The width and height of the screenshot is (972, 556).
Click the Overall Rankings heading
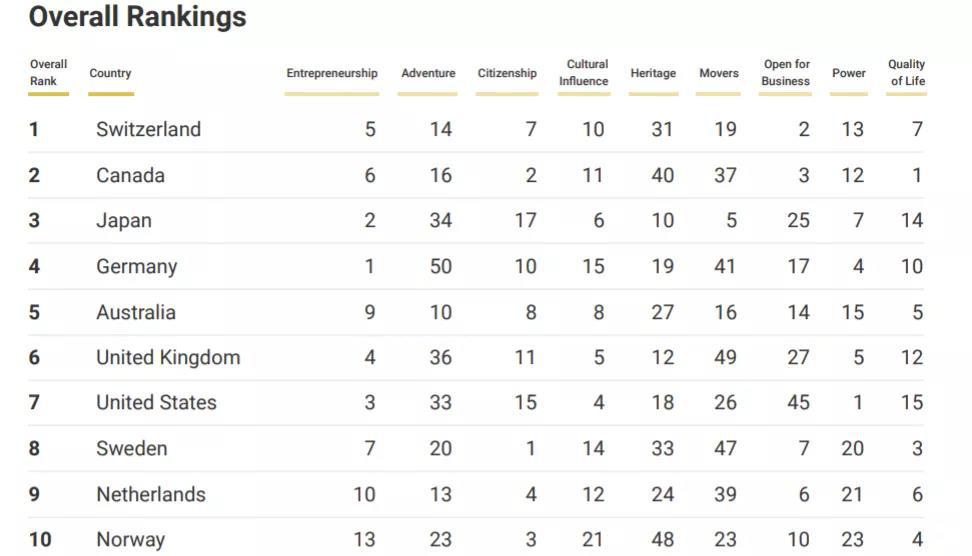coord(137,17)
